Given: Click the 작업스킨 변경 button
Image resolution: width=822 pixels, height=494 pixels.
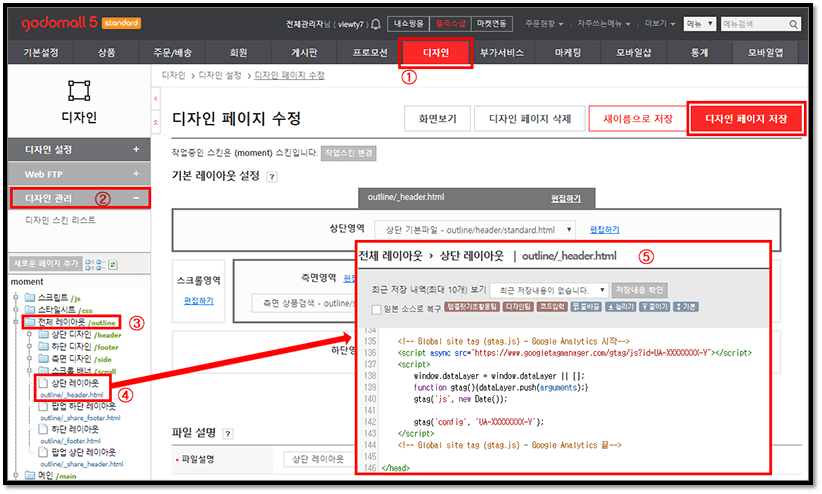Looking at the screenshot, I should (x=348, y=153).
